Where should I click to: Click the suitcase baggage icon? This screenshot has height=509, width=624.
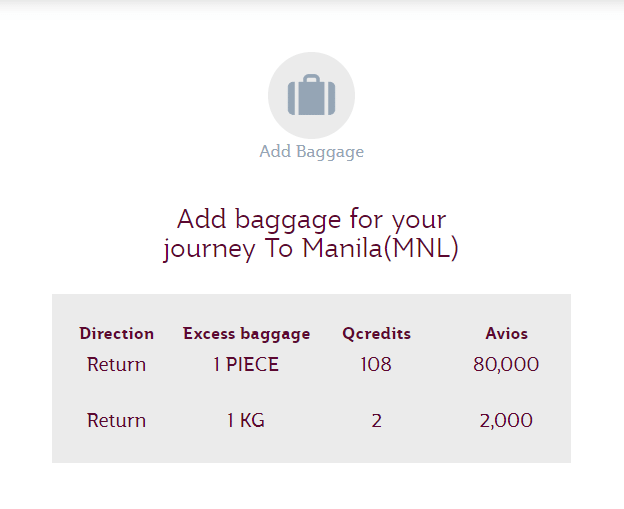tap(311, 97)
